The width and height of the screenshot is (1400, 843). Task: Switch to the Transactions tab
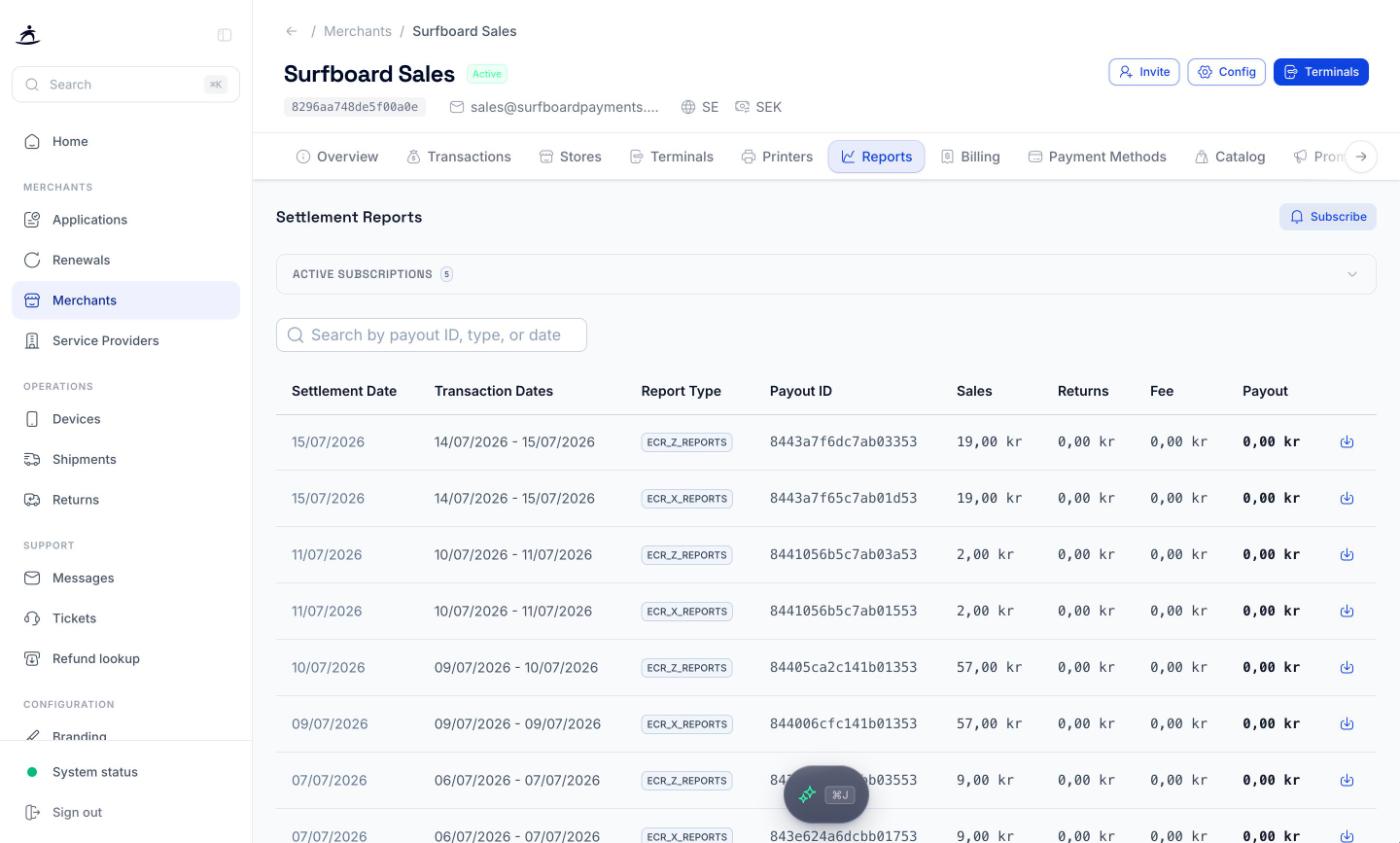459,157
